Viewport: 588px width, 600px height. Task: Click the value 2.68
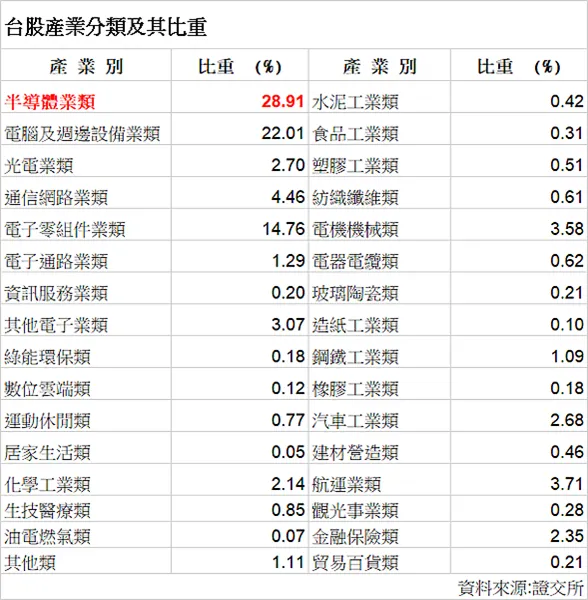[x=567, y=420]
